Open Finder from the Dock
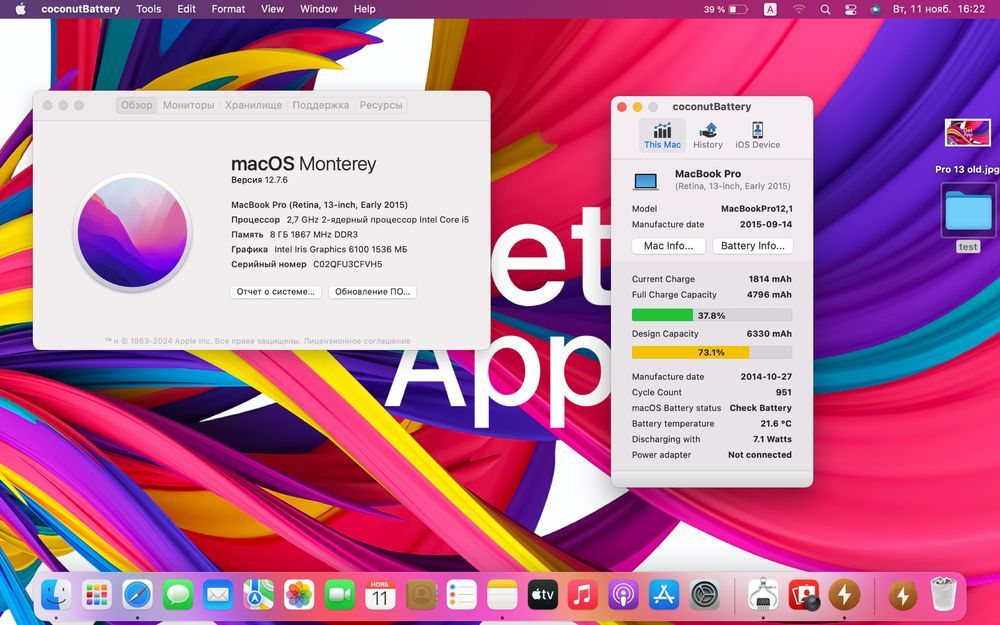The height and width of the screenshot is (625, 1000). tap(56, 596)
